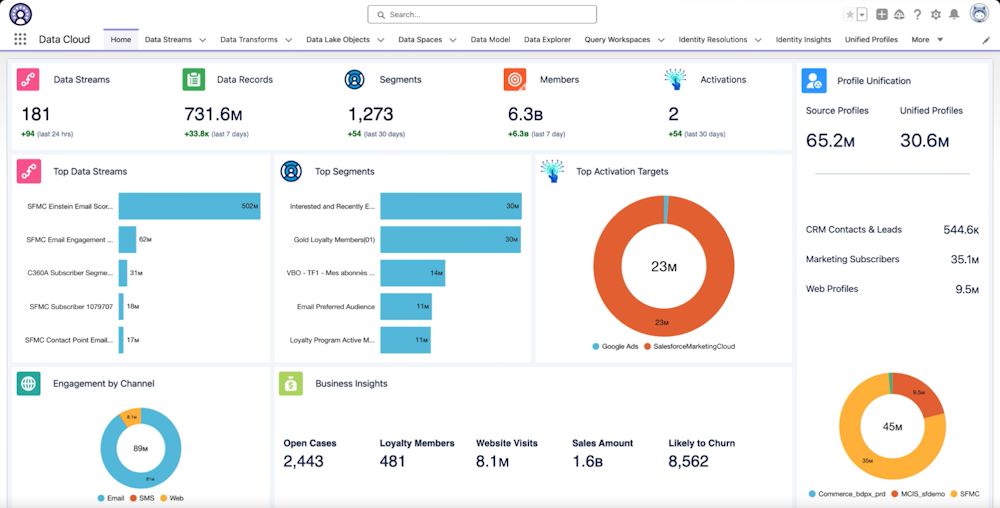Open the setup gear icon
This screenshot has height=508, width=1000.
pos(936,14)
